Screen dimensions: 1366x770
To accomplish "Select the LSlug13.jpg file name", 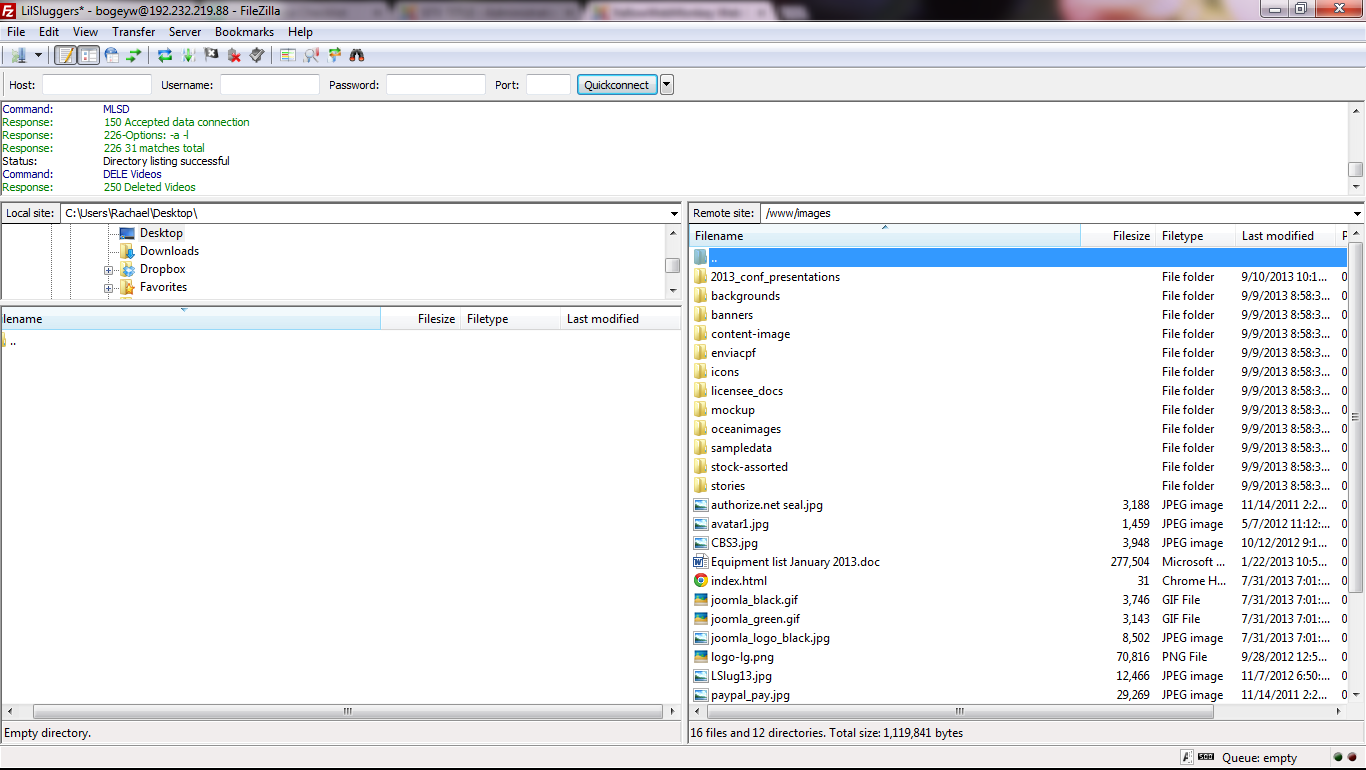I will [x=741, y=676].
